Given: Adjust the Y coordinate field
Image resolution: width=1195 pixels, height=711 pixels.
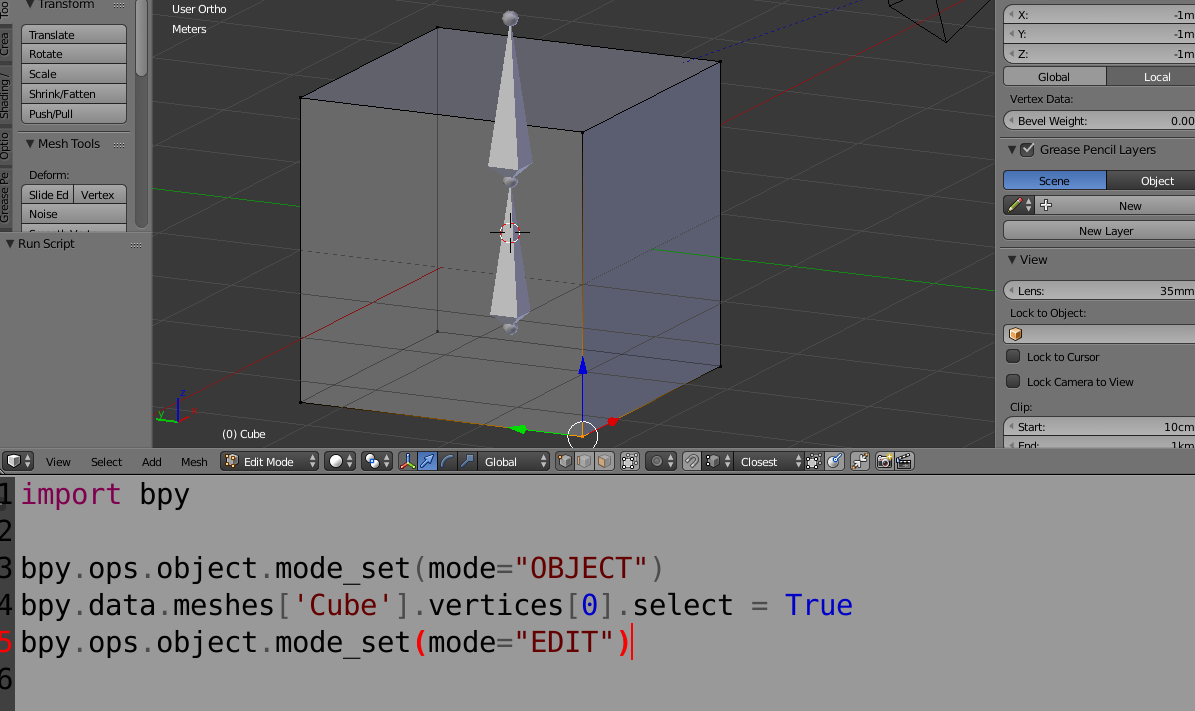Looking at the screenshot, I should tap(1100, 34).
